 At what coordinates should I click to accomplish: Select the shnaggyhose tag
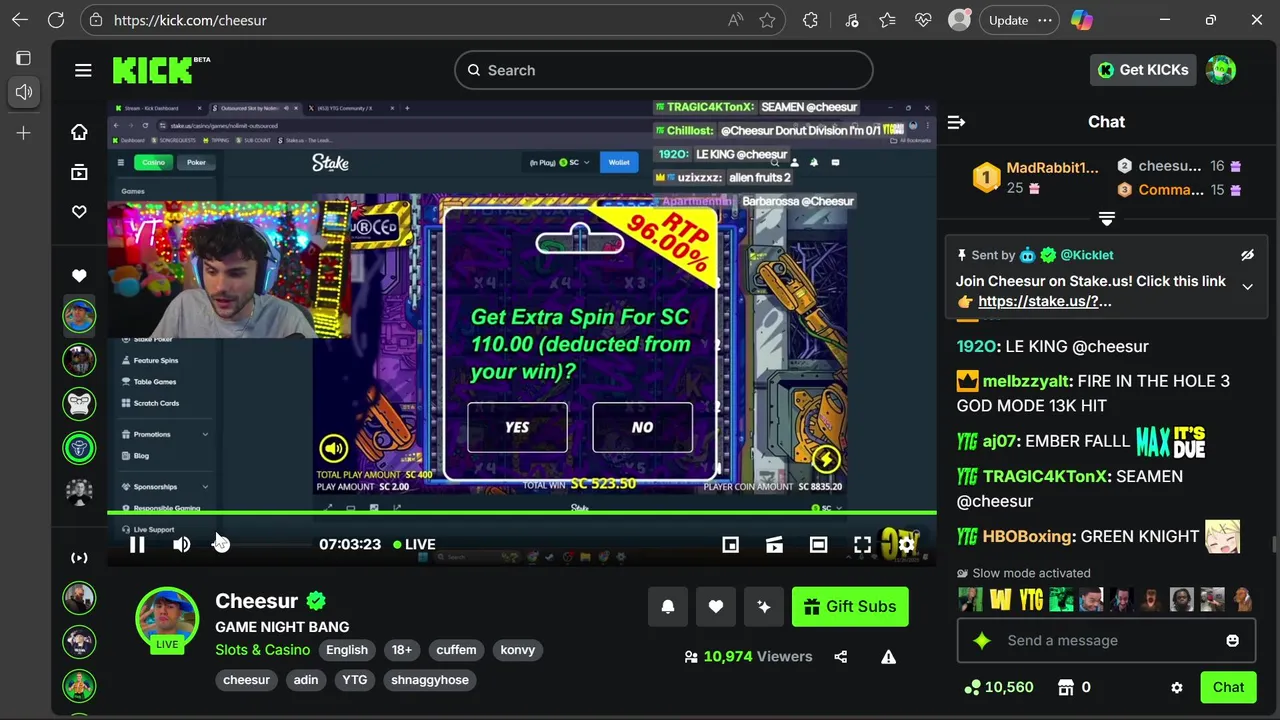(430, 680)
